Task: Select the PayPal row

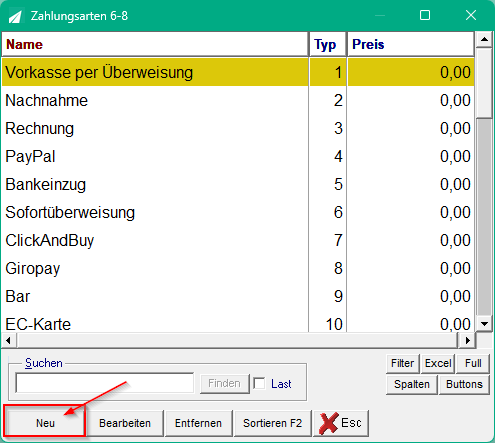Action: 238,156
